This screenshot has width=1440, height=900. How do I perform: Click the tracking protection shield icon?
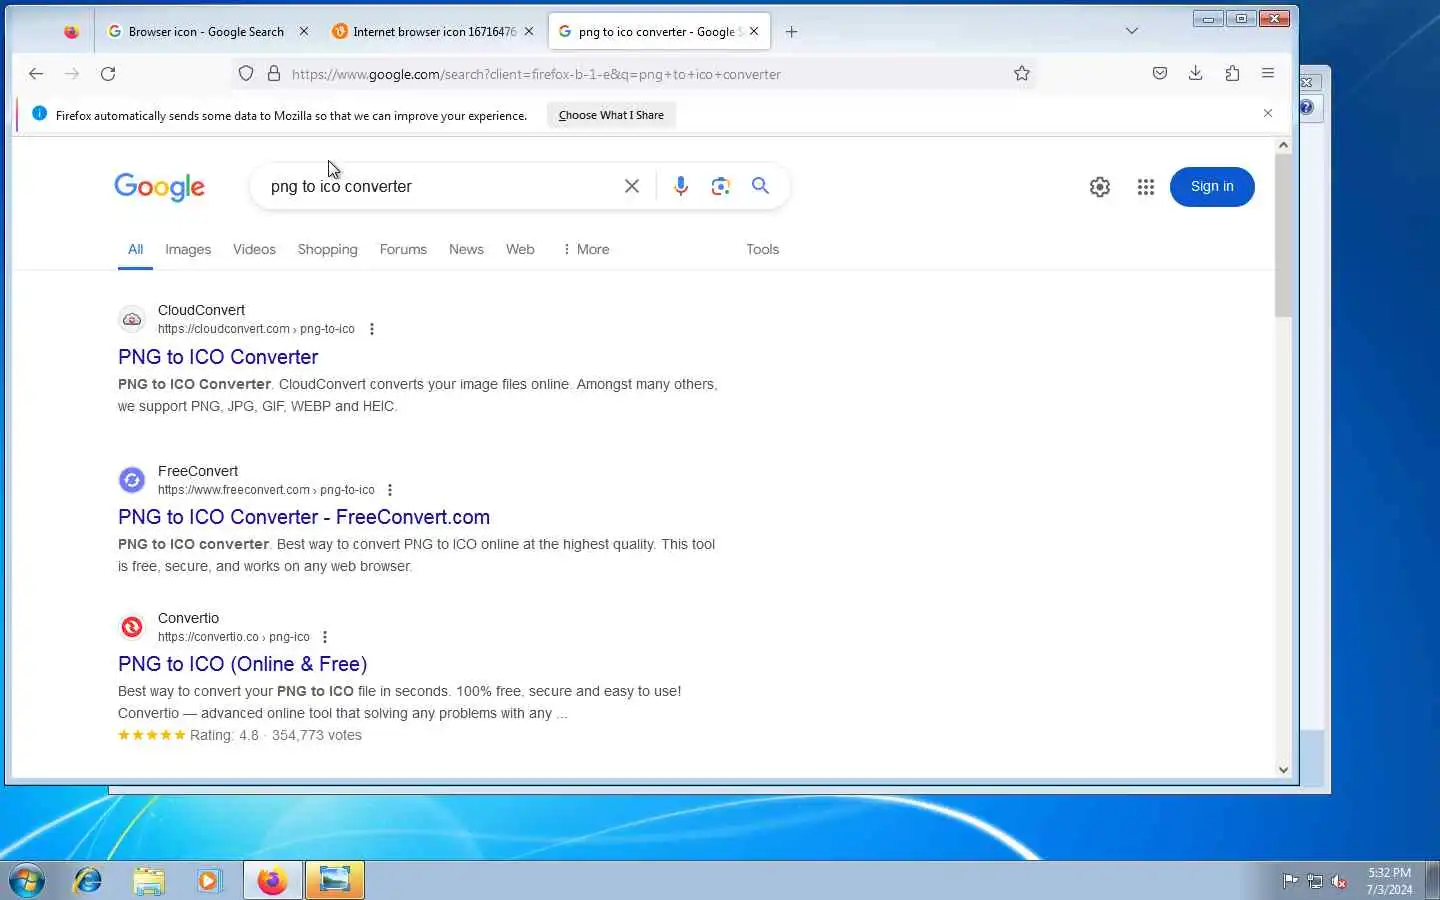pos(246,73)
